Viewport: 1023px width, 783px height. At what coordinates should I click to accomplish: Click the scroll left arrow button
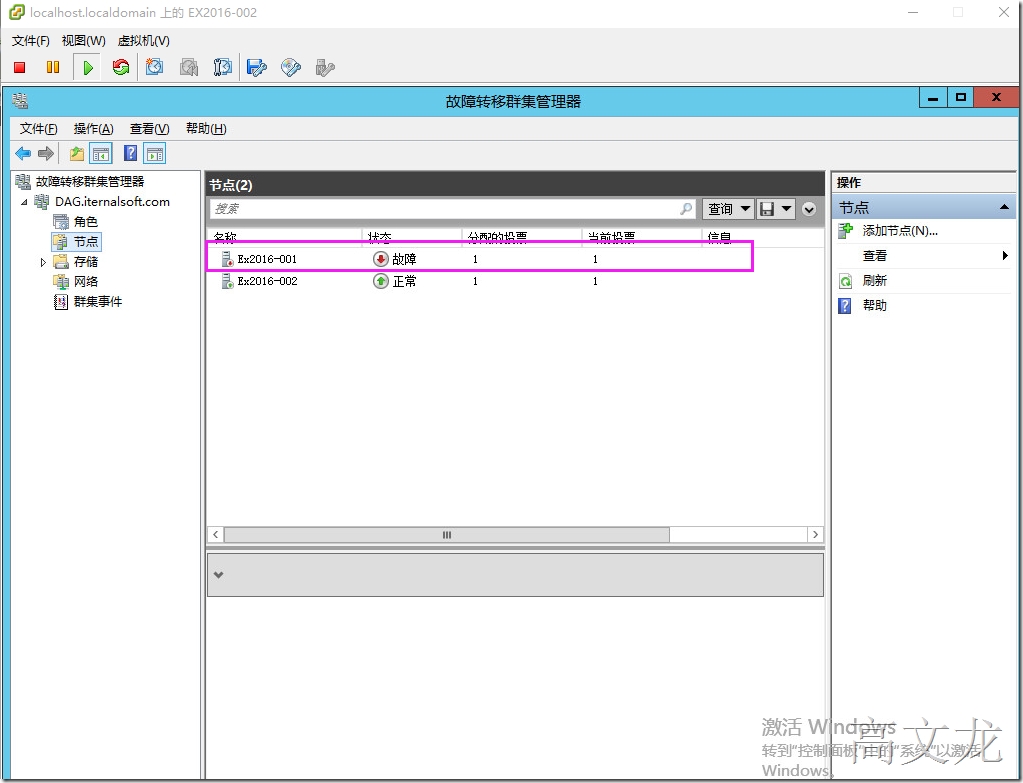[216, 535]
